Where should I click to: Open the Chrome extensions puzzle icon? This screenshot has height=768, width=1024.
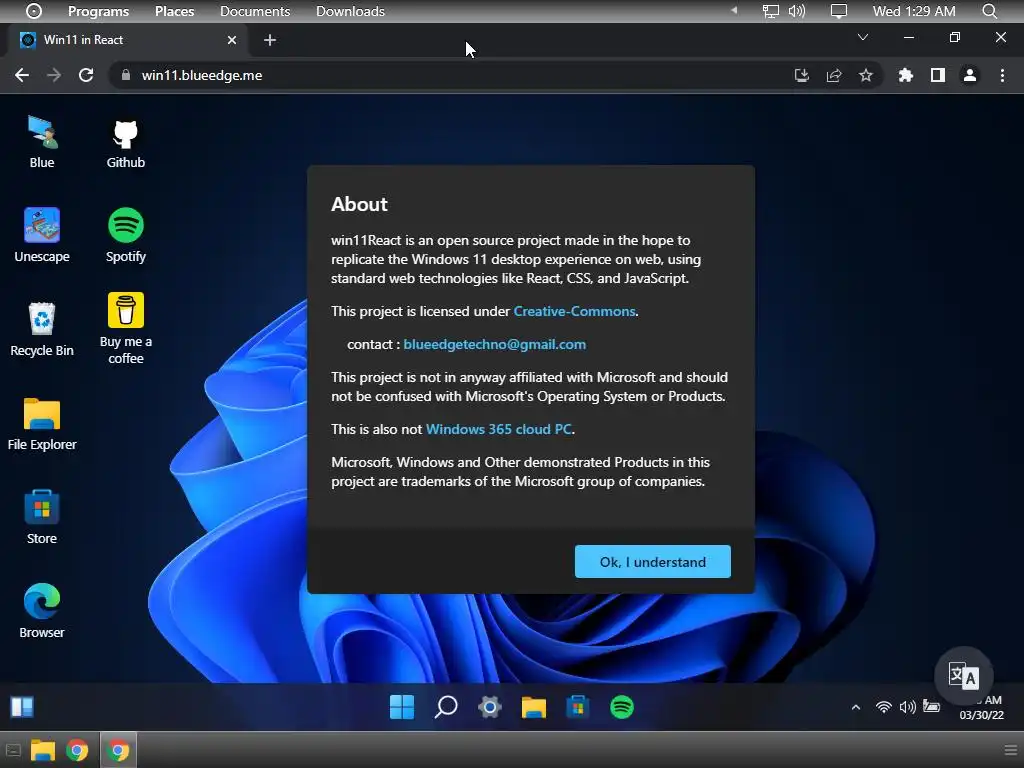[x=905, y=75]
